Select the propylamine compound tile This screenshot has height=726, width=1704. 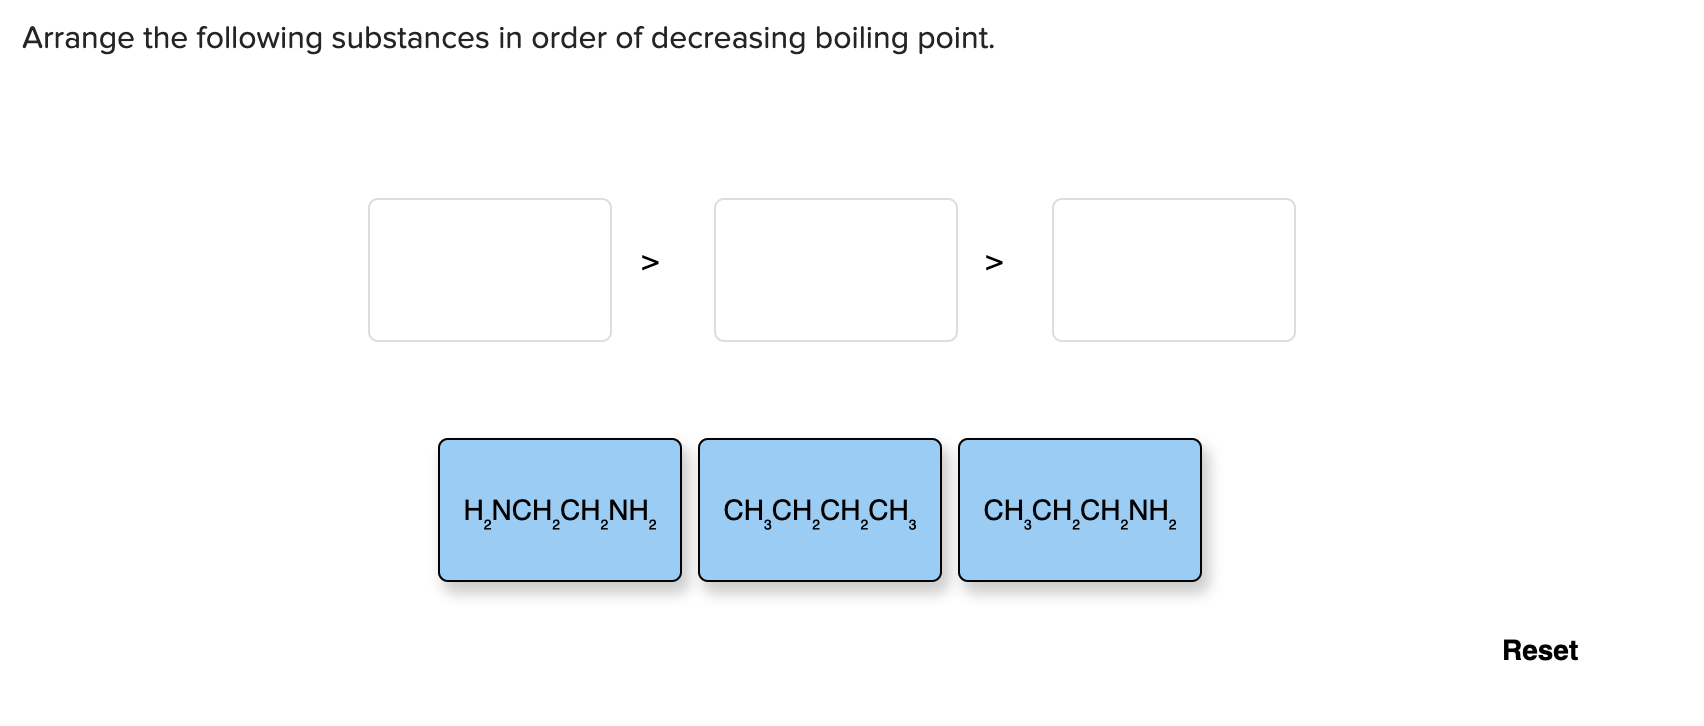1079,509
